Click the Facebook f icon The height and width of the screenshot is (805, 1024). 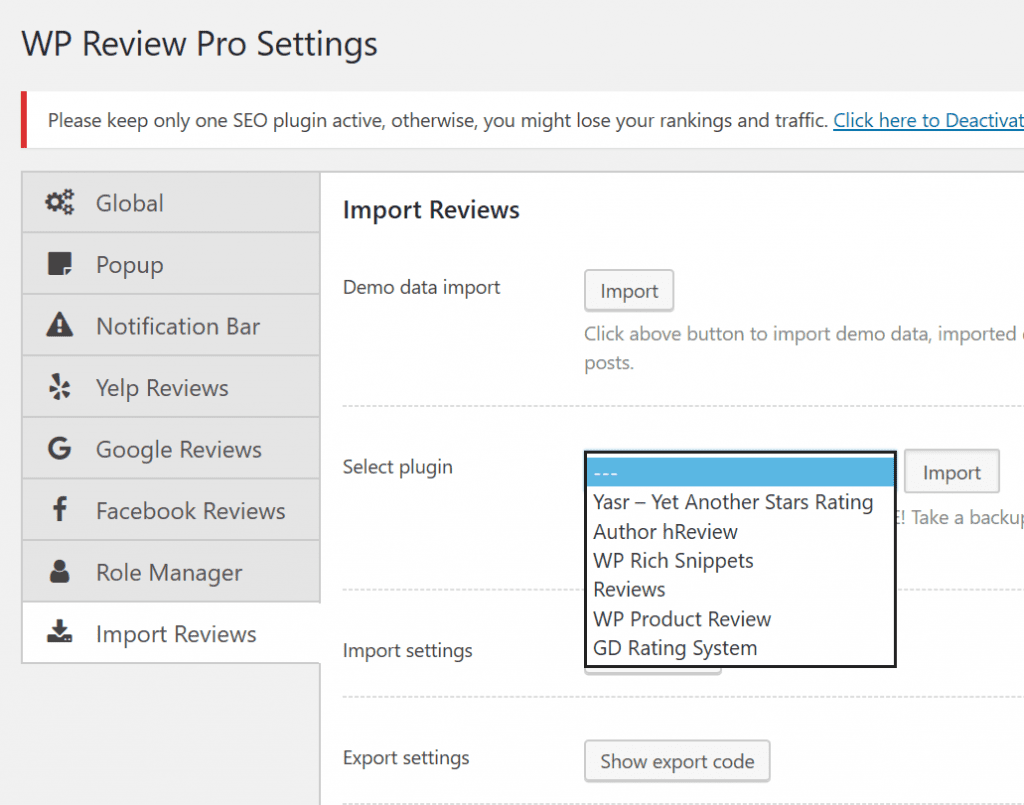click(59, 509)
